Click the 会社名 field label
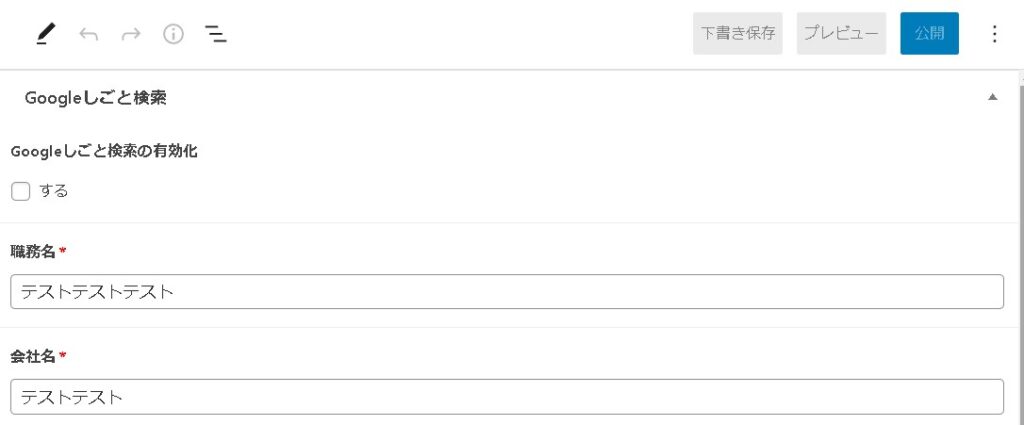Viewport: 1024px width, 425px height. pyautogui.click(x=33, y=355)
